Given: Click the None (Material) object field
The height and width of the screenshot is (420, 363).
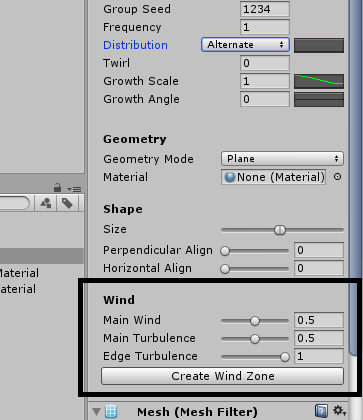Looking at the screenshot, I should click(x=273, y=177).
